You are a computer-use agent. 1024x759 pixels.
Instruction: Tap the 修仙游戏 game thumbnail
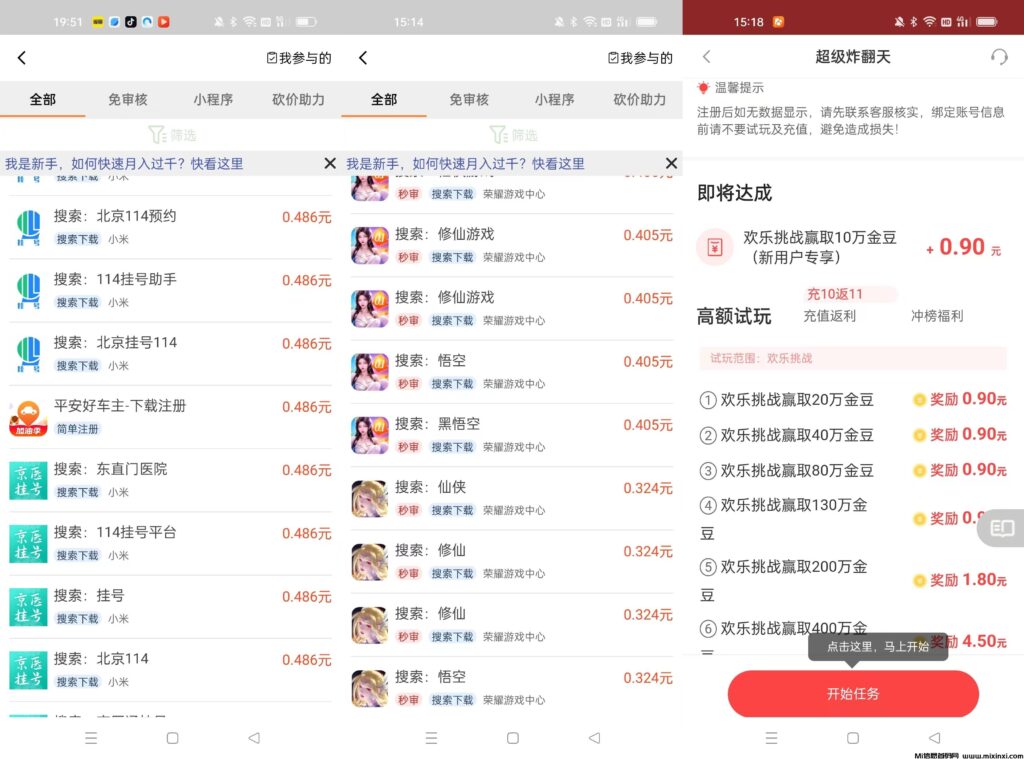coord(370,245)
